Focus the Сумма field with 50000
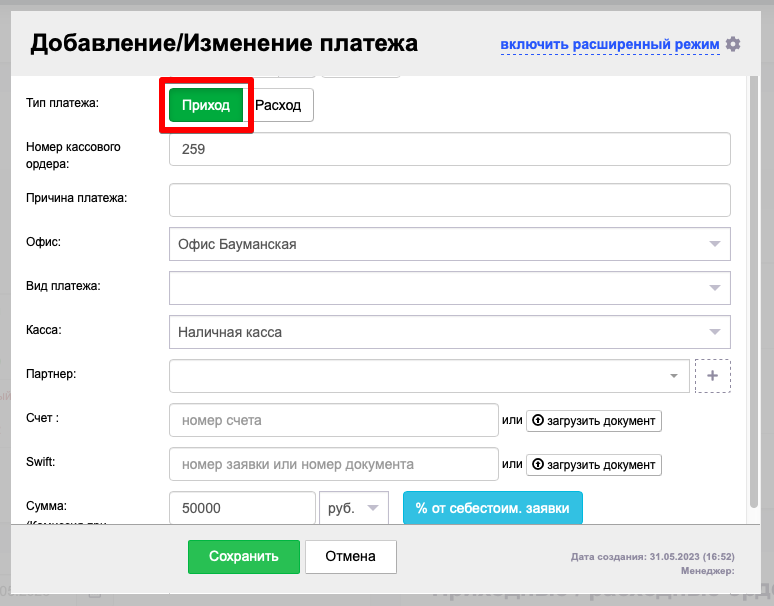Viewport: 774px width, 606px height. 242,508
